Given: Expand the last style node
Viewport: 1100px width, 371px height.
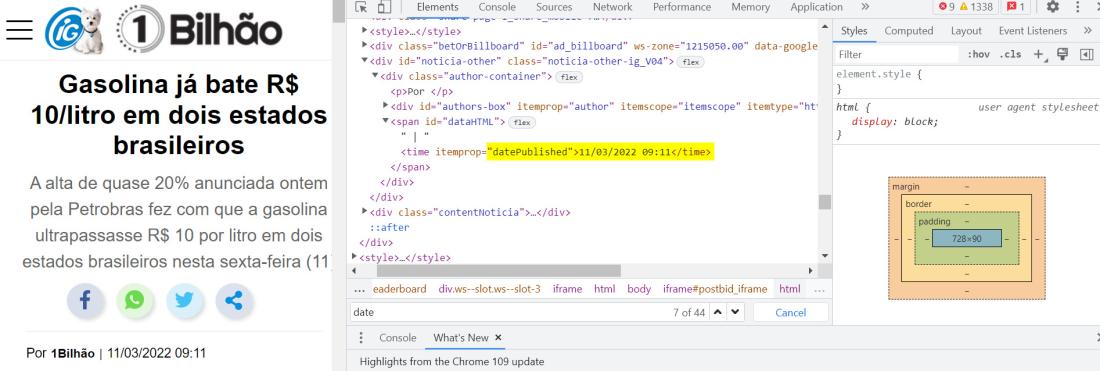Looking at the screenshot, I should coord(354,257).
